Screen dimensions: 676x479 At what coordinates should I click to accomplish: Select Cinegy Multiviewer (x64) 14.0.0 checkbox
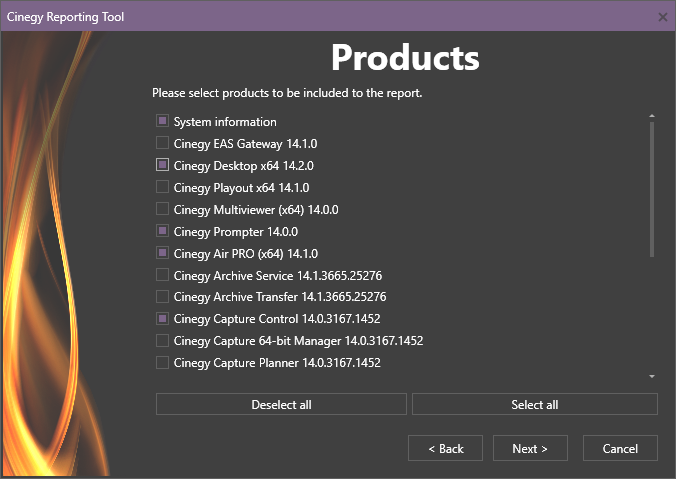click(x=162, y=209)
